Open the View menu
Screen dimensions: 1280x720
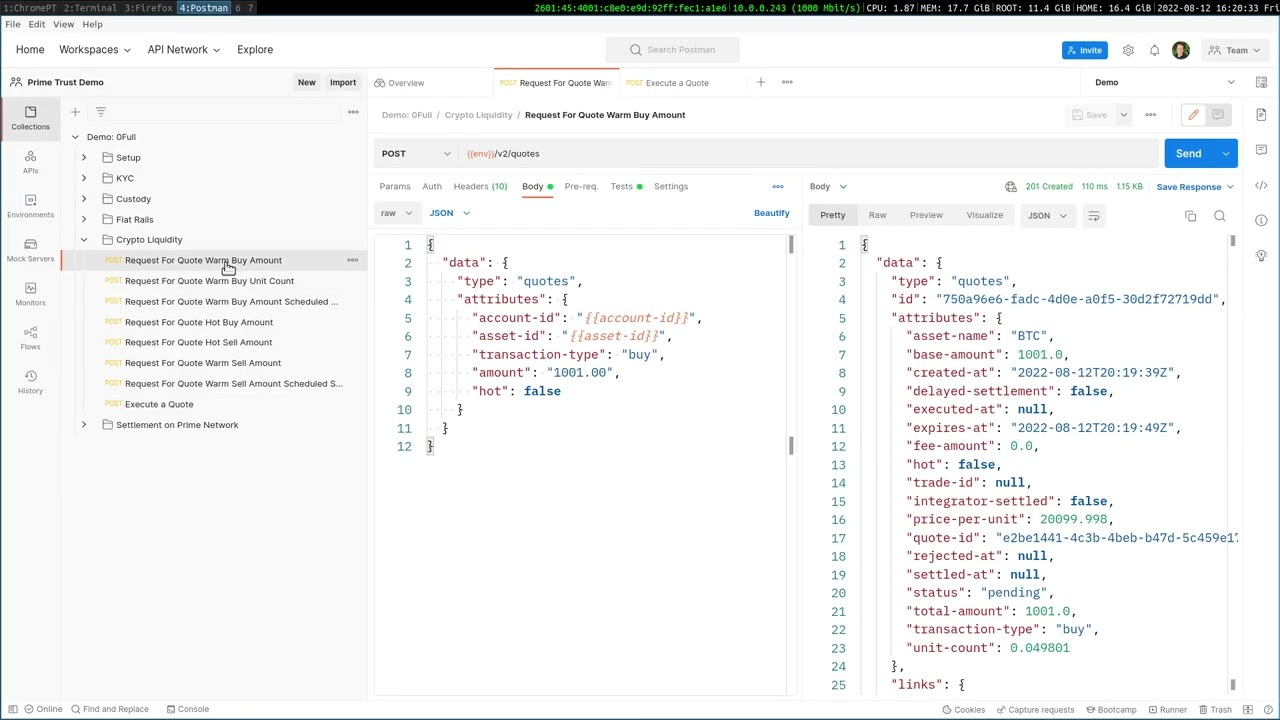tap(63, 24)
